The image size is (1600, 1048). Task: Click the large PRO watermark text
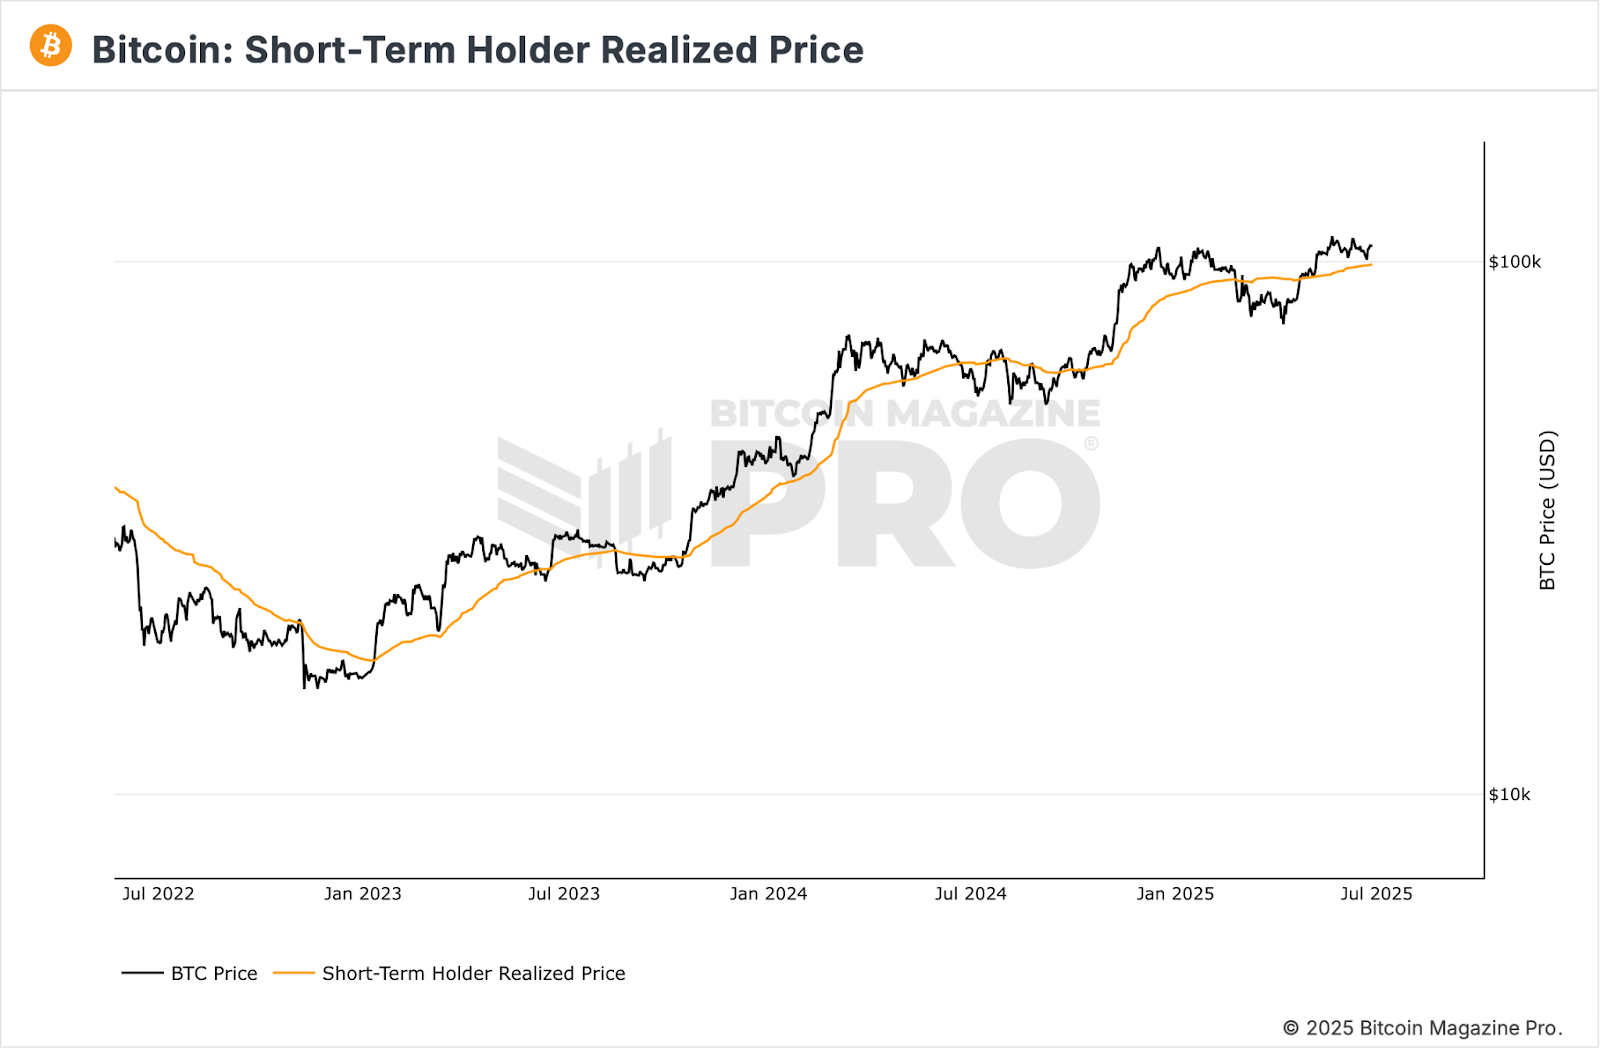[905, 505]
